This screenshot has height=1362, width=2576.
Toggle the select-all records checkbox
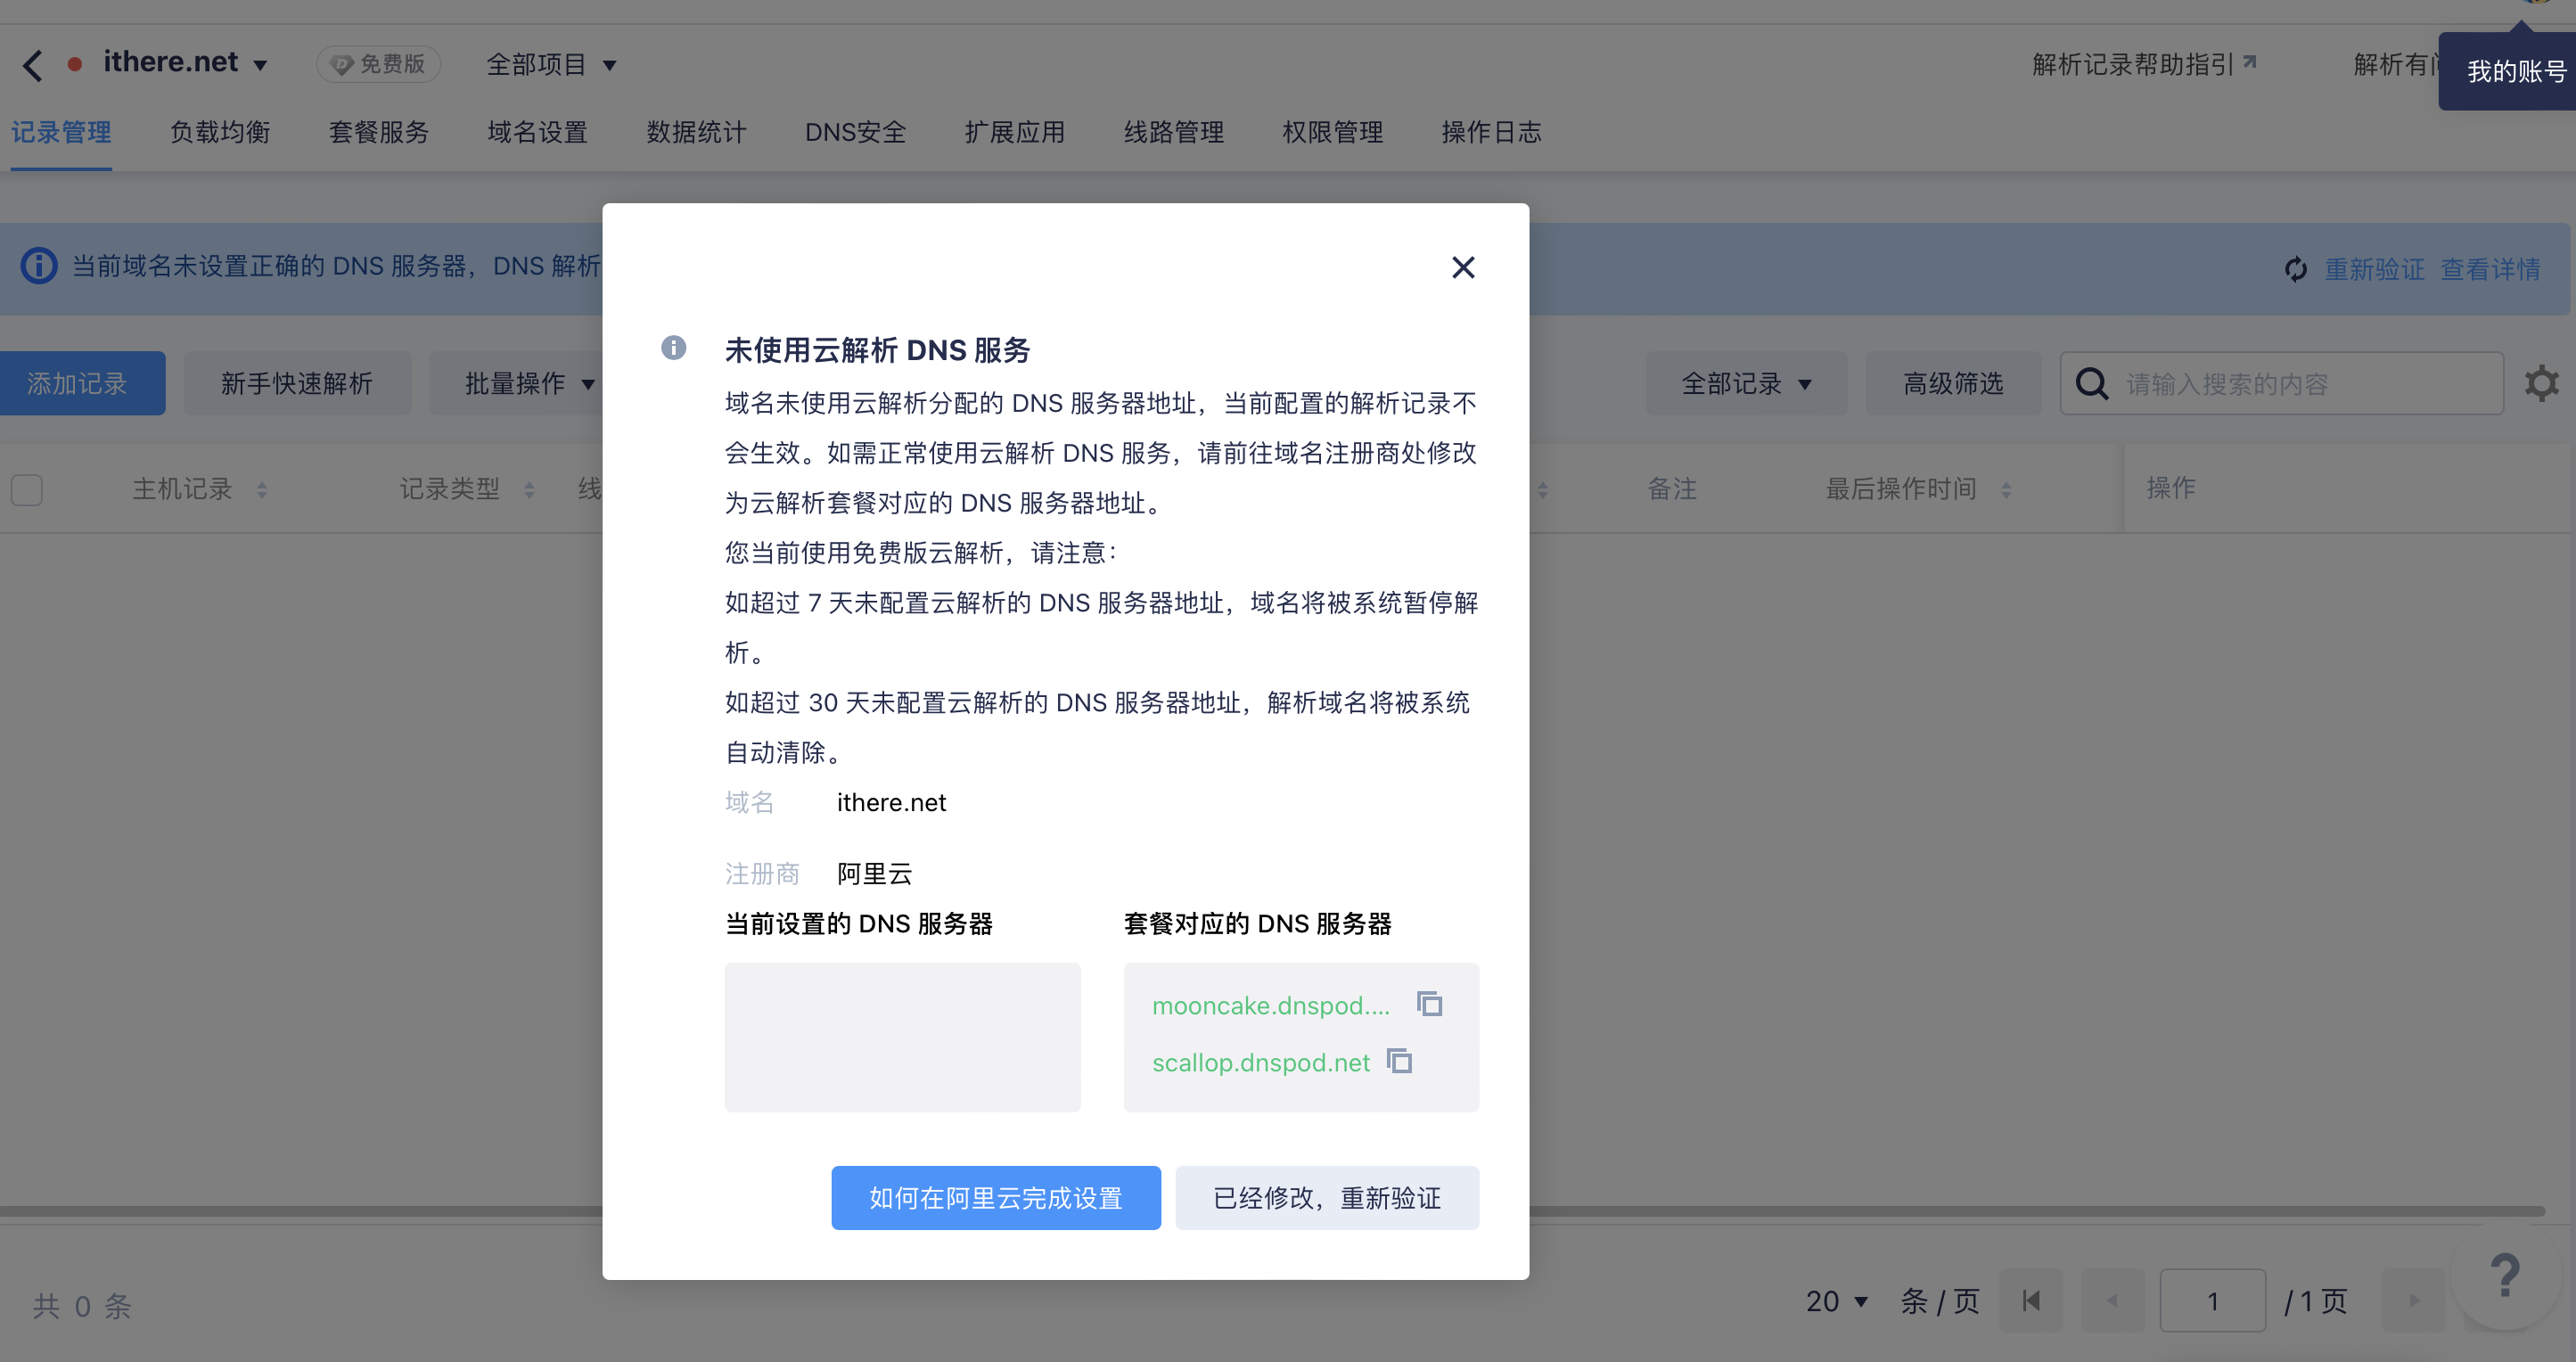27,490
